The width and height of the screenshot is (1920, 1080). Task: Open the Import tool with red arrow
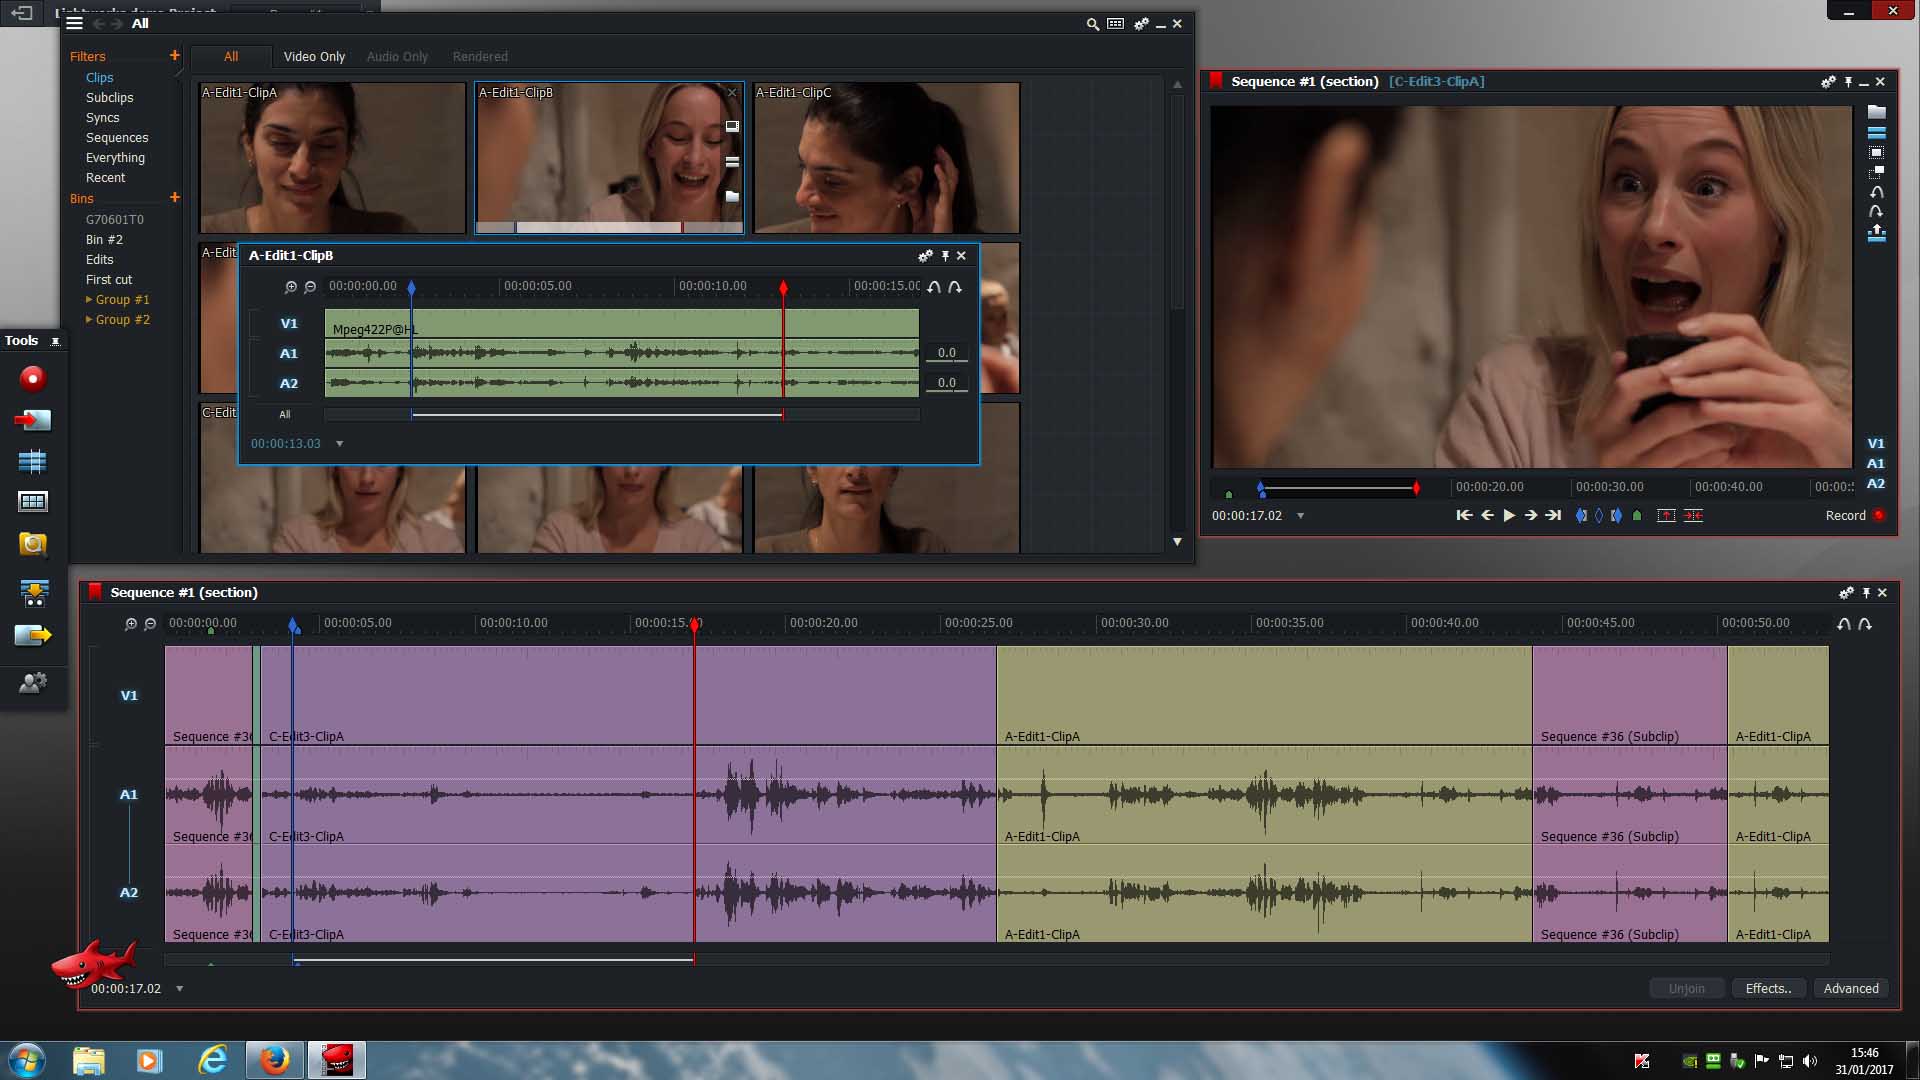tap(33, 420)
